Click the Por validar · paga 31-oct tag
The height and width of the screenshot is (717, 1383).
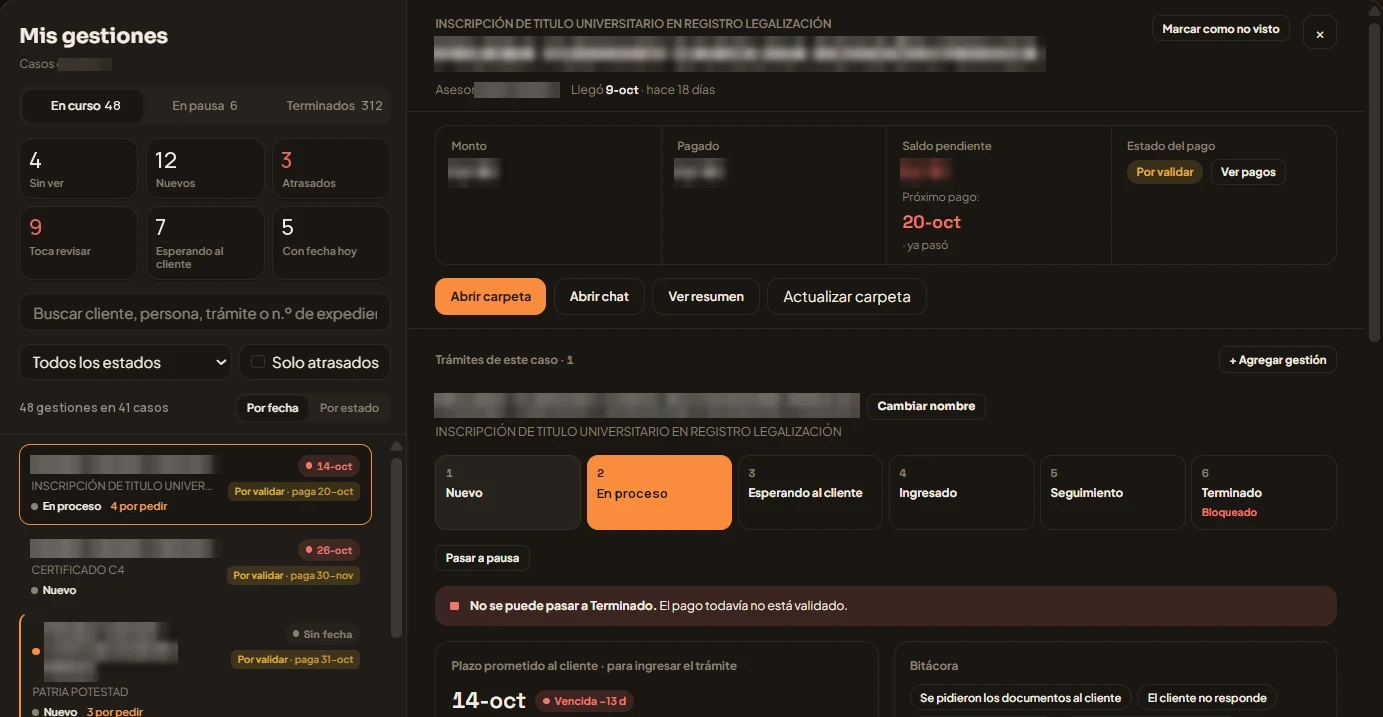pyautogui.click(x=294, y=659)
